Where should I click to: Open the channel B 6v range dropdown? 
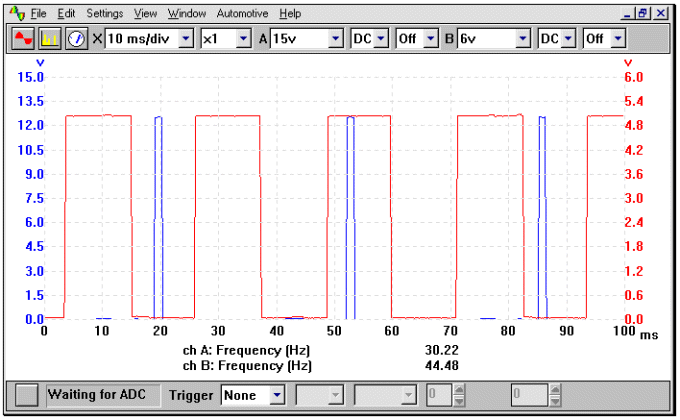tap(522, 39)
